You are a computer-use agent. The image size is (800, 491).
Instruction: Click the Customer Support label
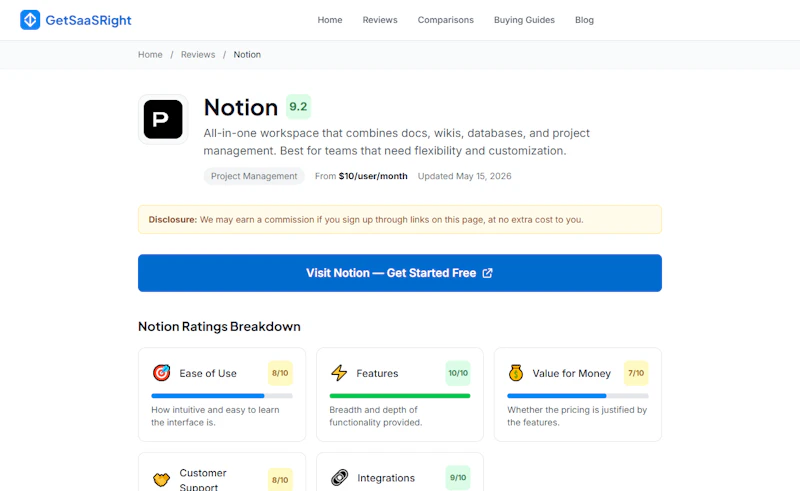coord(203,479)
